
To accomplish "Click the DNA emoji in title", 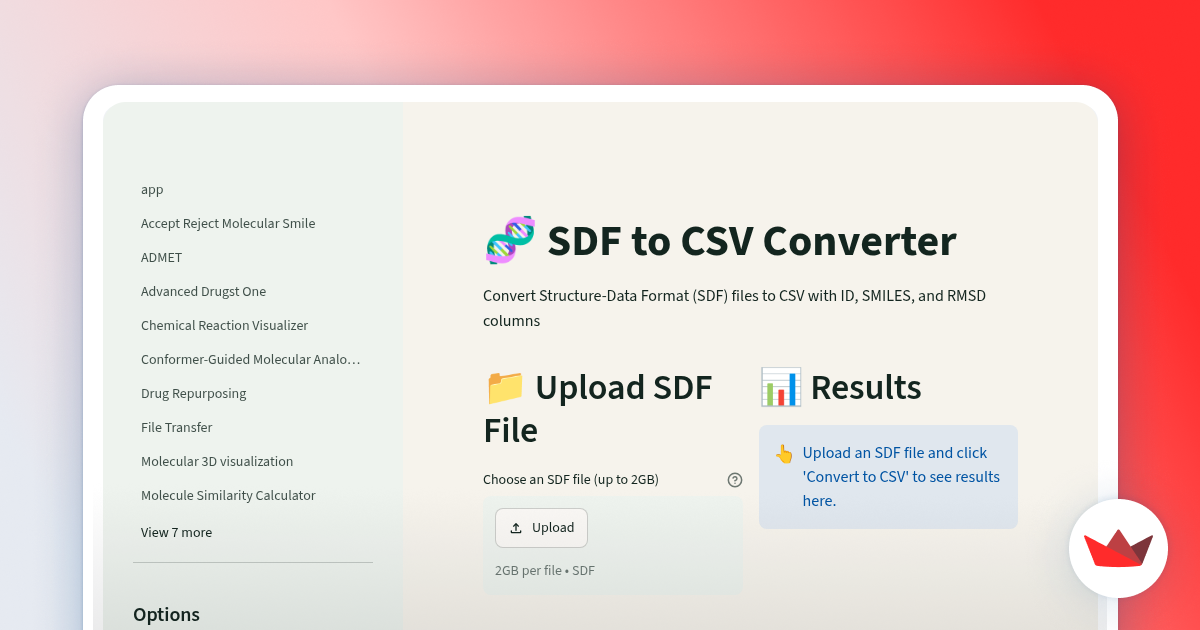I will (510, 241).
